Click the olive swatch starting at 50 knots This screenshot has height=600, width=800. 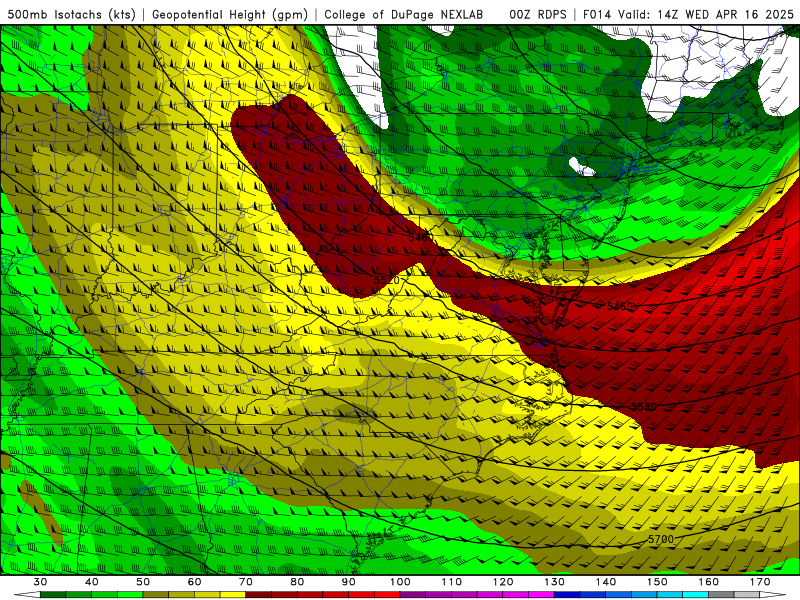[156, 595]
